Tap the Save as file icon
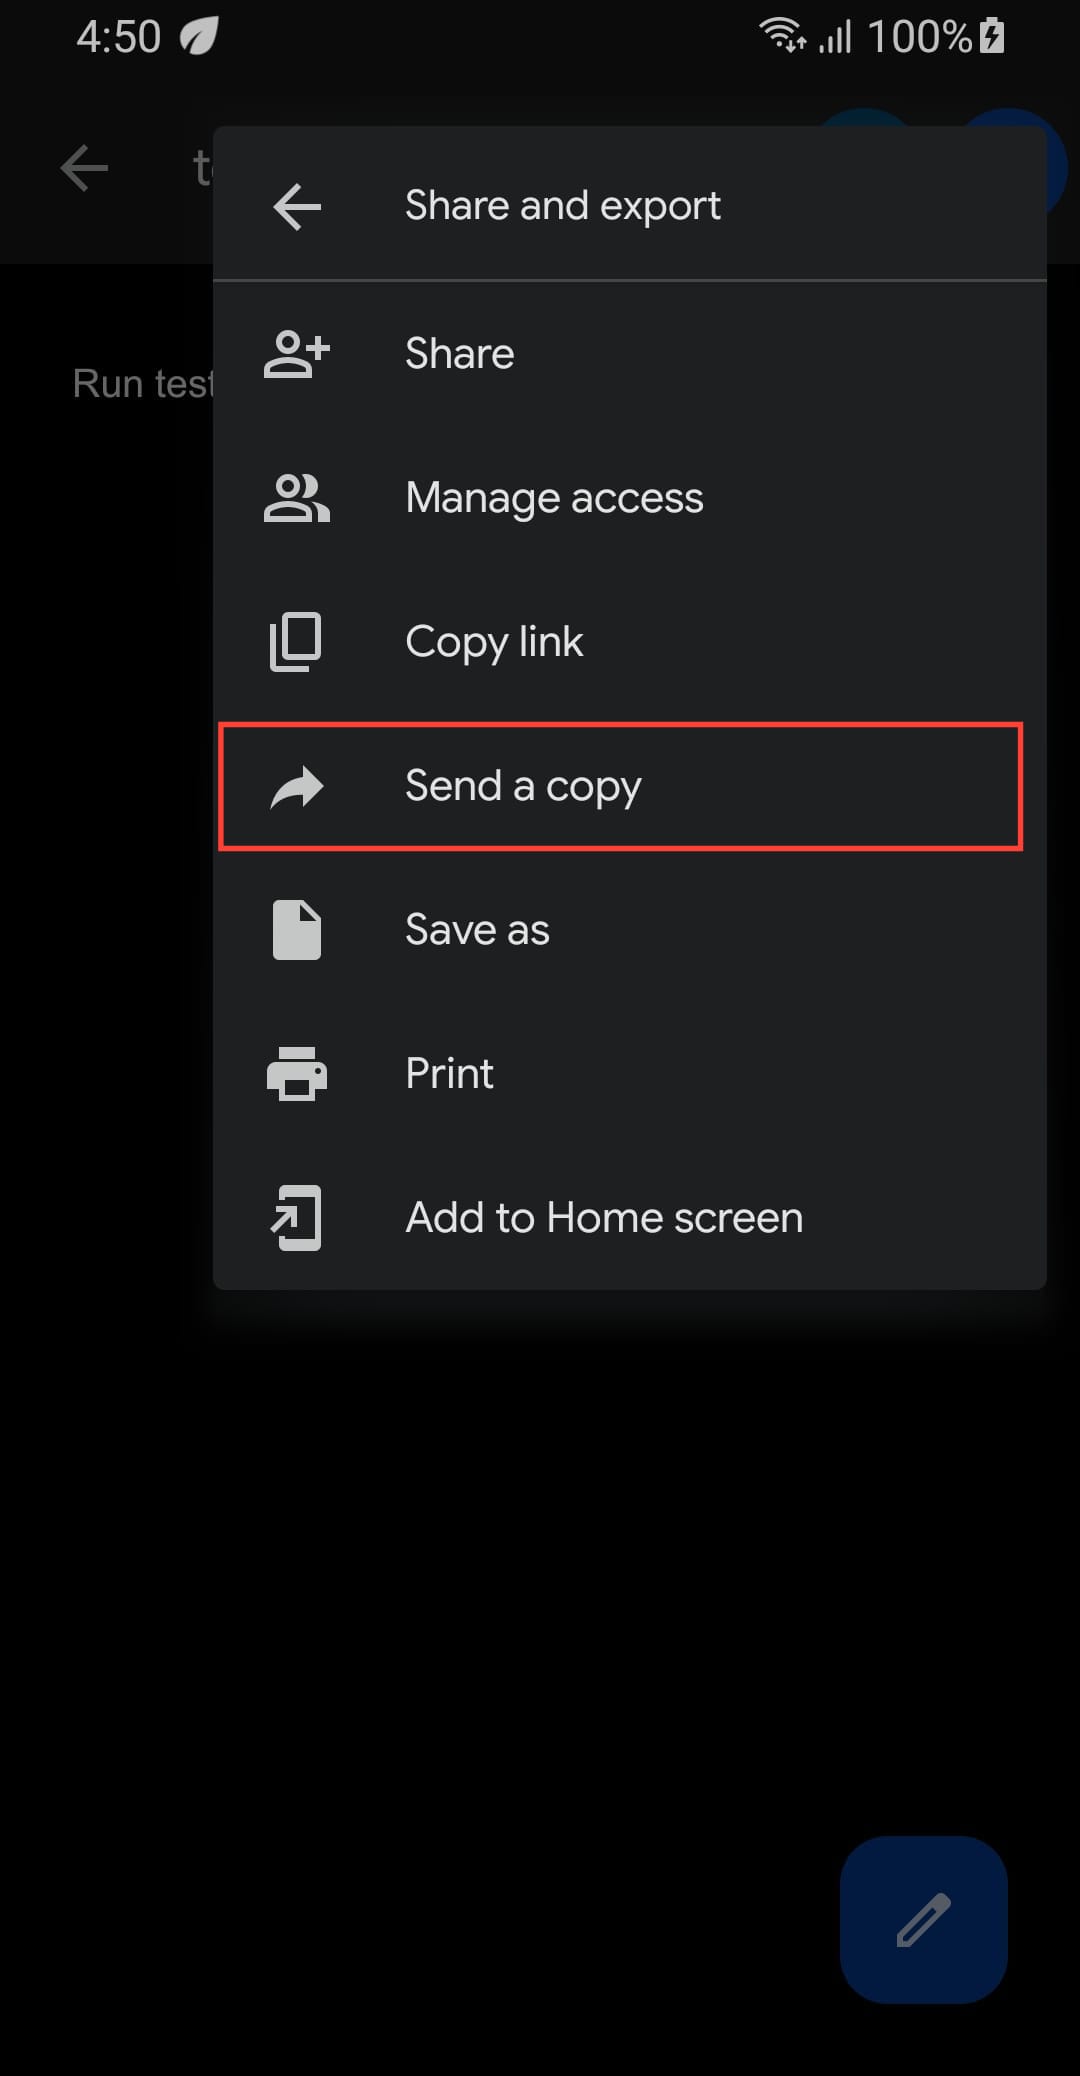Viewport: 1080px width, 2076px height. click(297, 930)
